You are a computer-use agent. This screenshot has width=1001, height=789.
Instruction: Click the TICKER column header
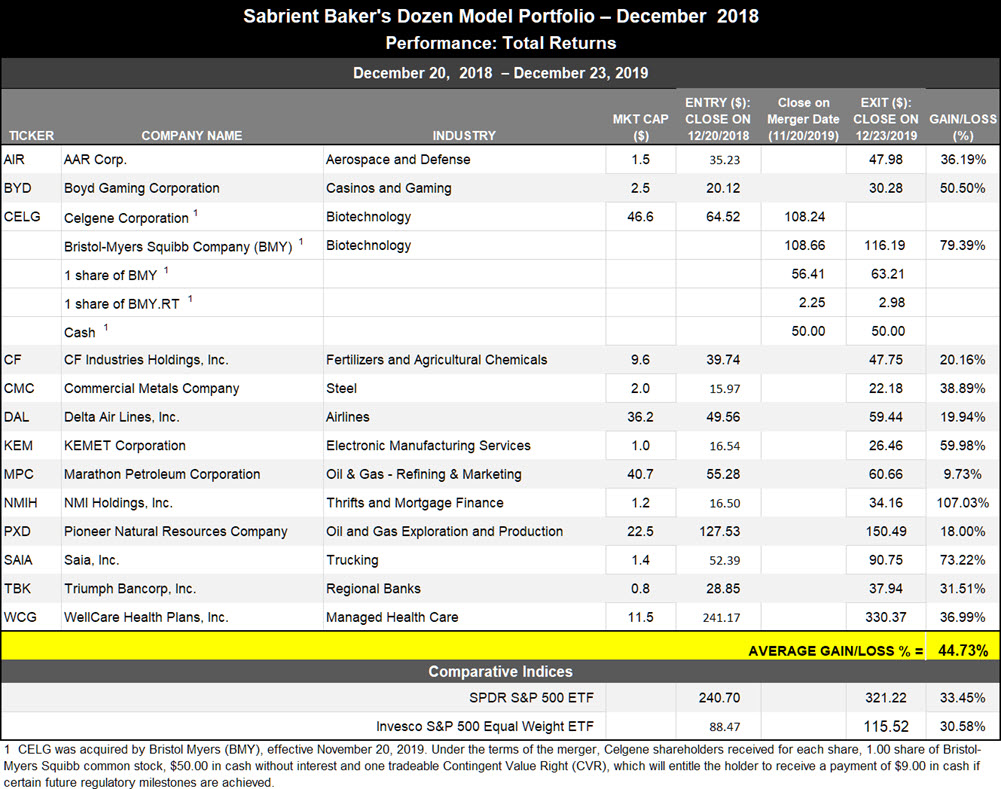coord(31,135)
